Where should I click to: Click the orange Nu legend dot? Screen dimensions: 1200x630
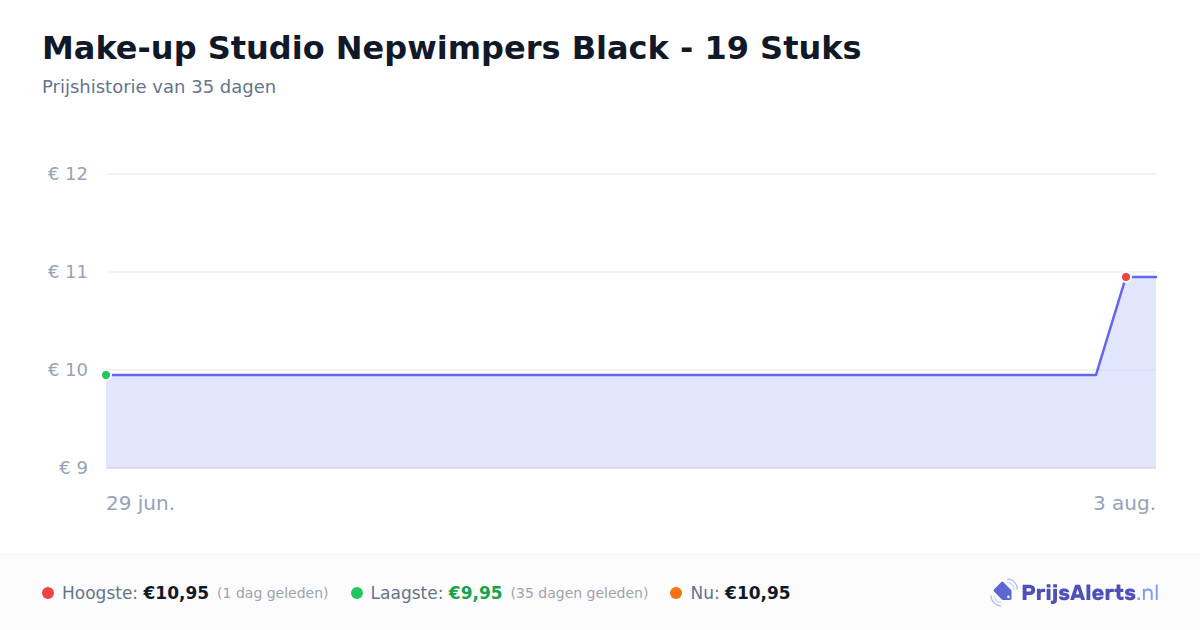tap(676, 593)
